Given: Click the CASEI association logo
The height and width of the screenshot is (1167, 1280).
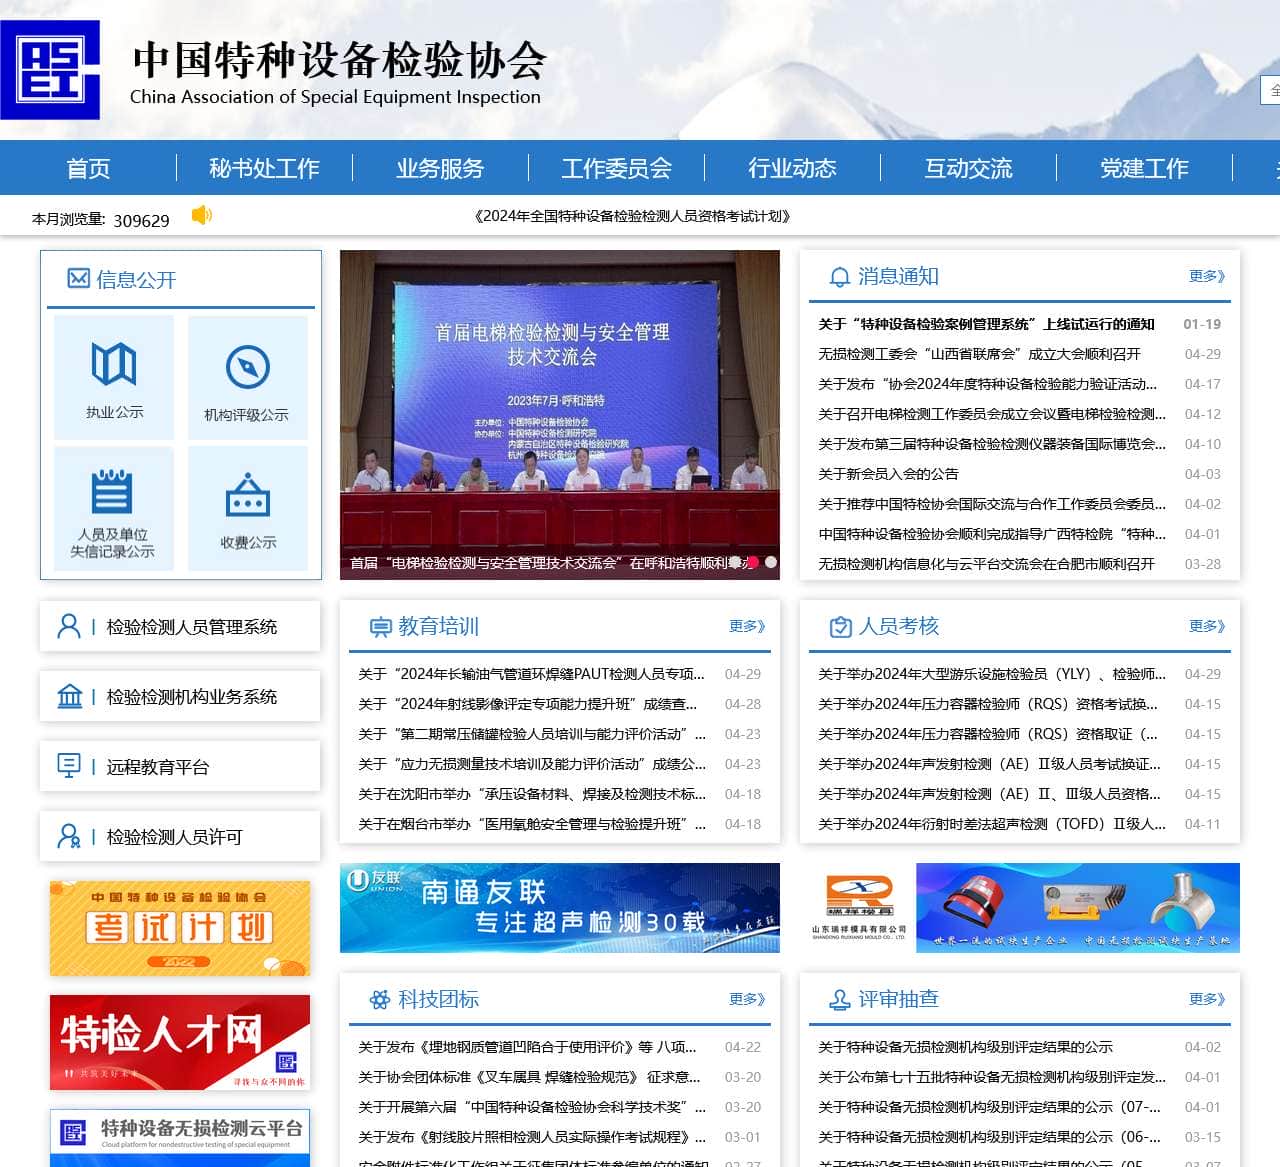Looking at the screenshot, I should (50, 70).
